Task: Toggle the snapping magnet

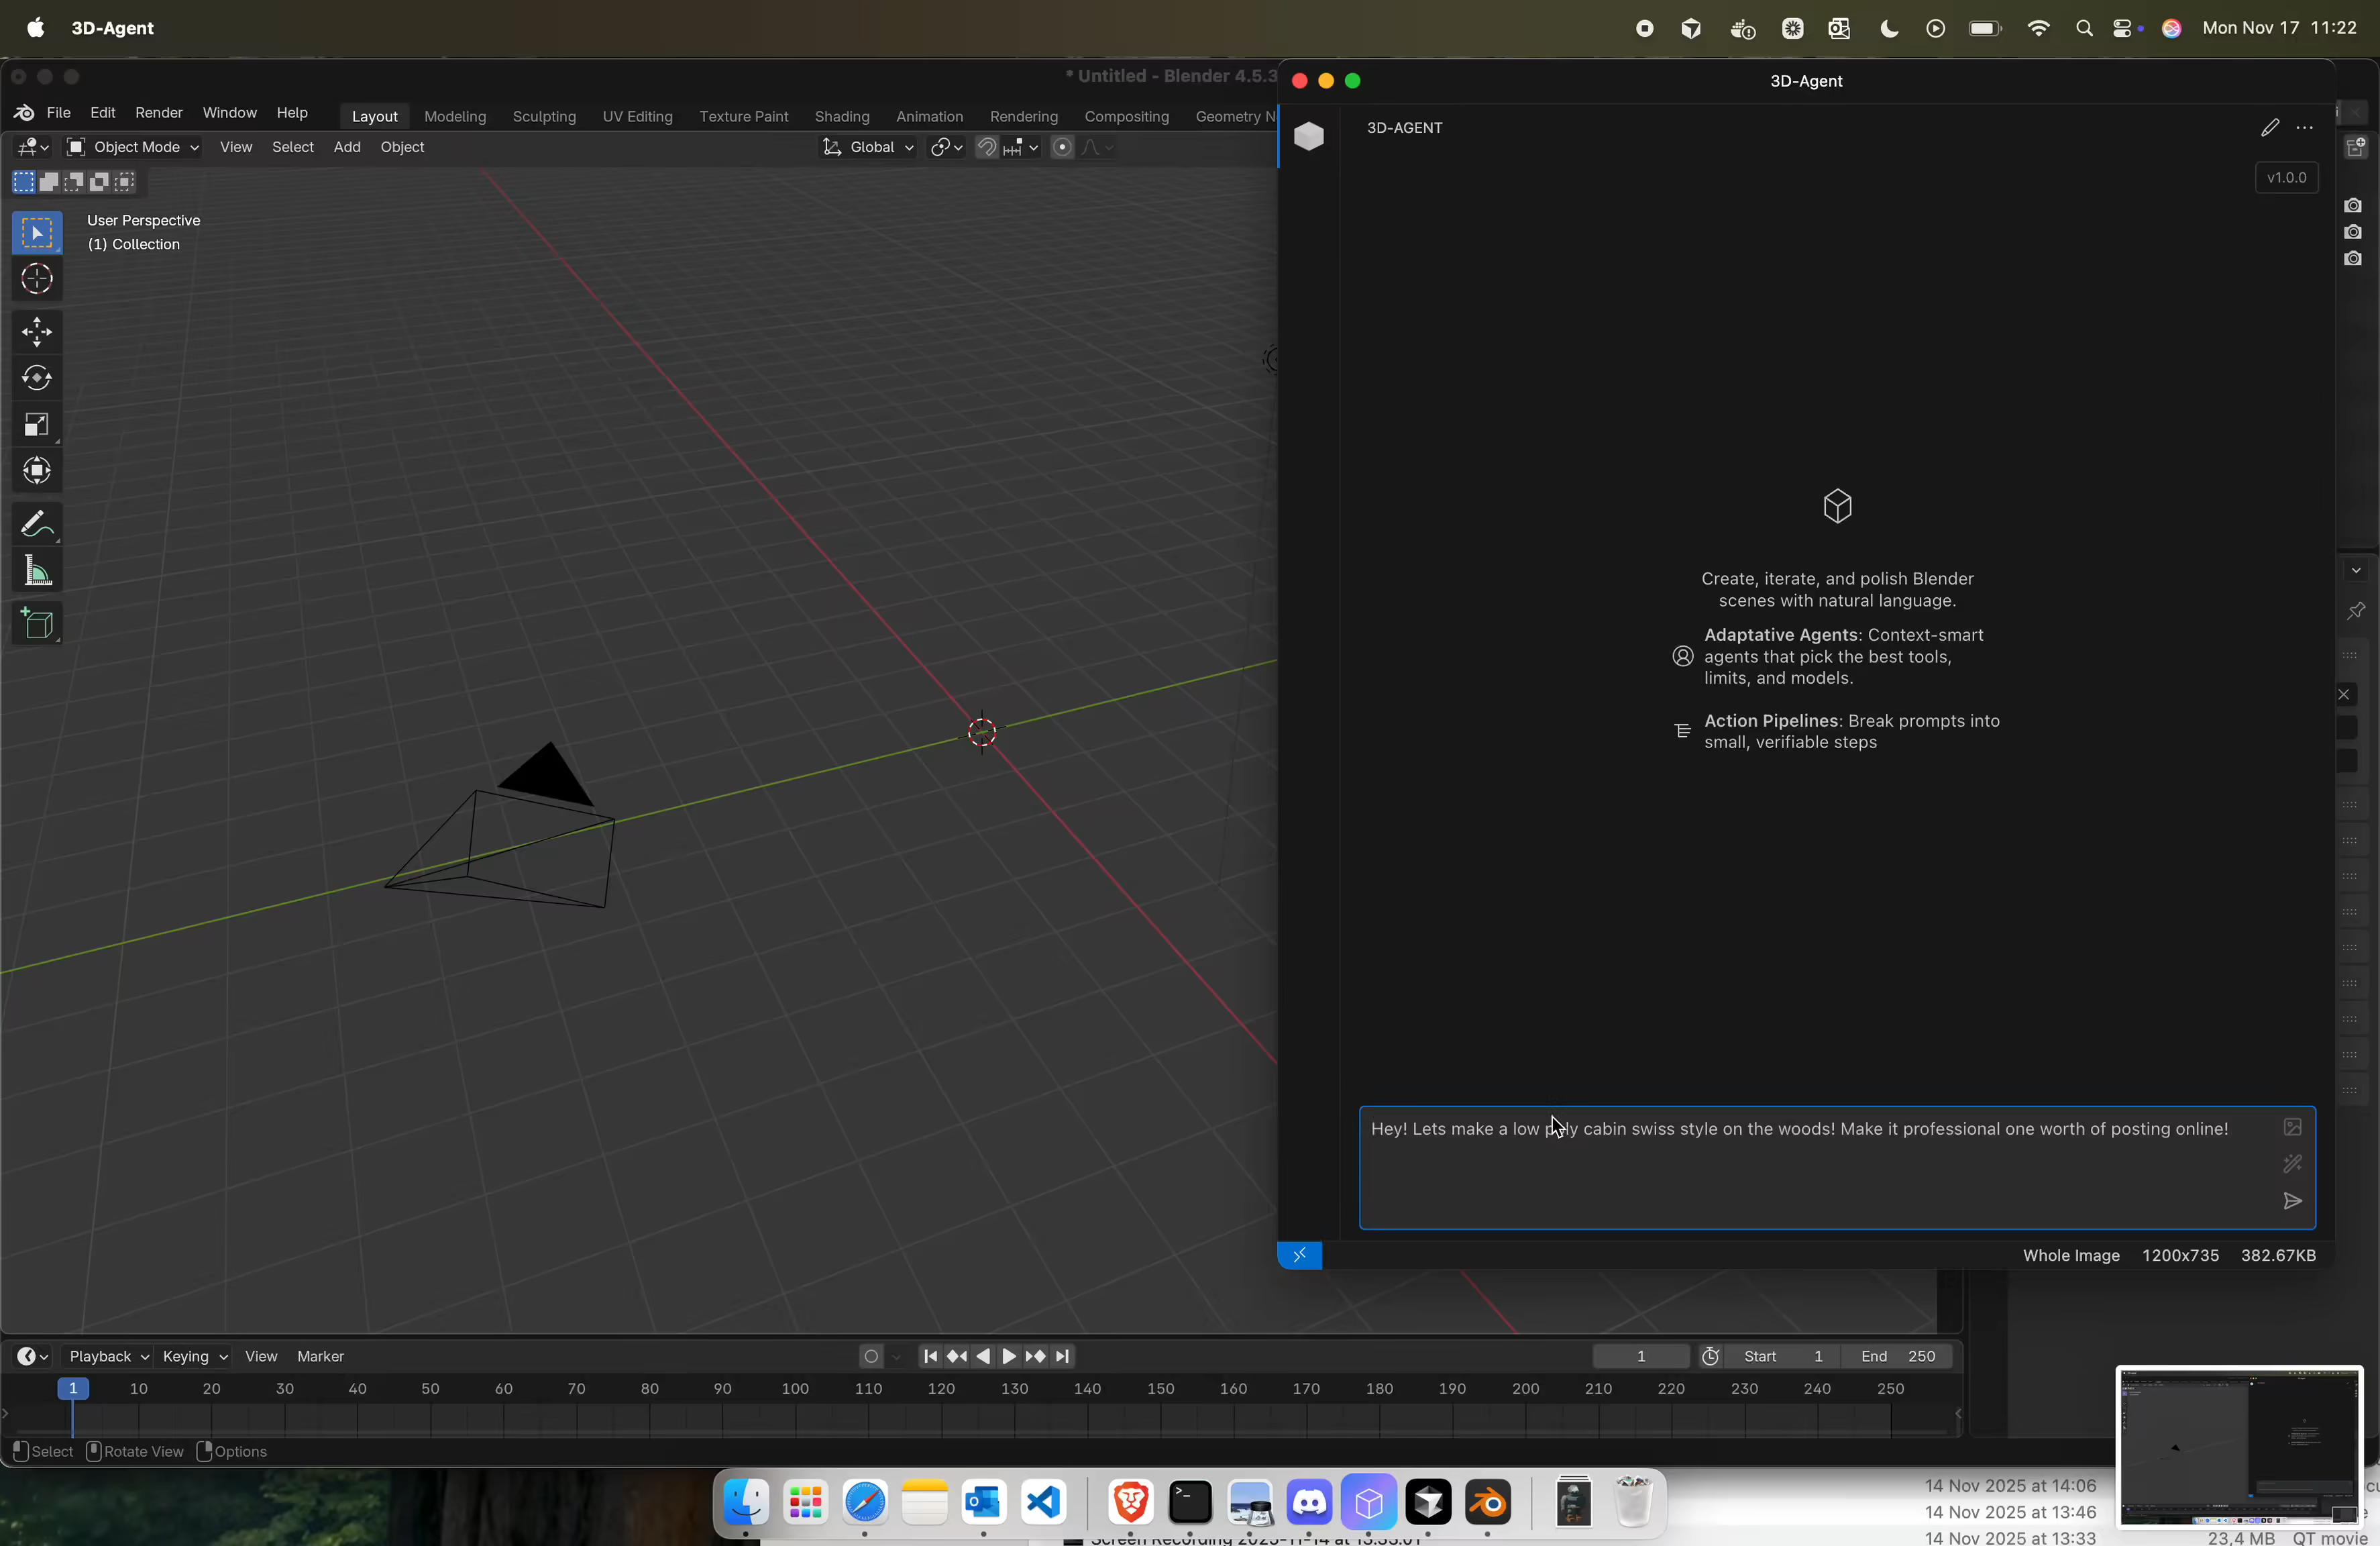Action: coord(986,147)
